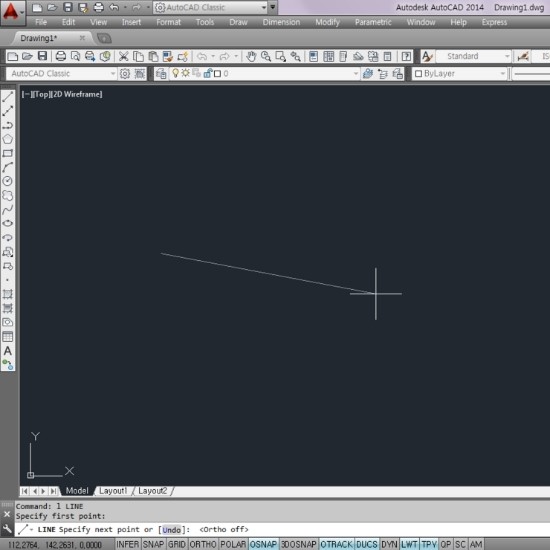Toggle GRID display in status bar
This screenshot has height=550, width=550.
[176, 544]
